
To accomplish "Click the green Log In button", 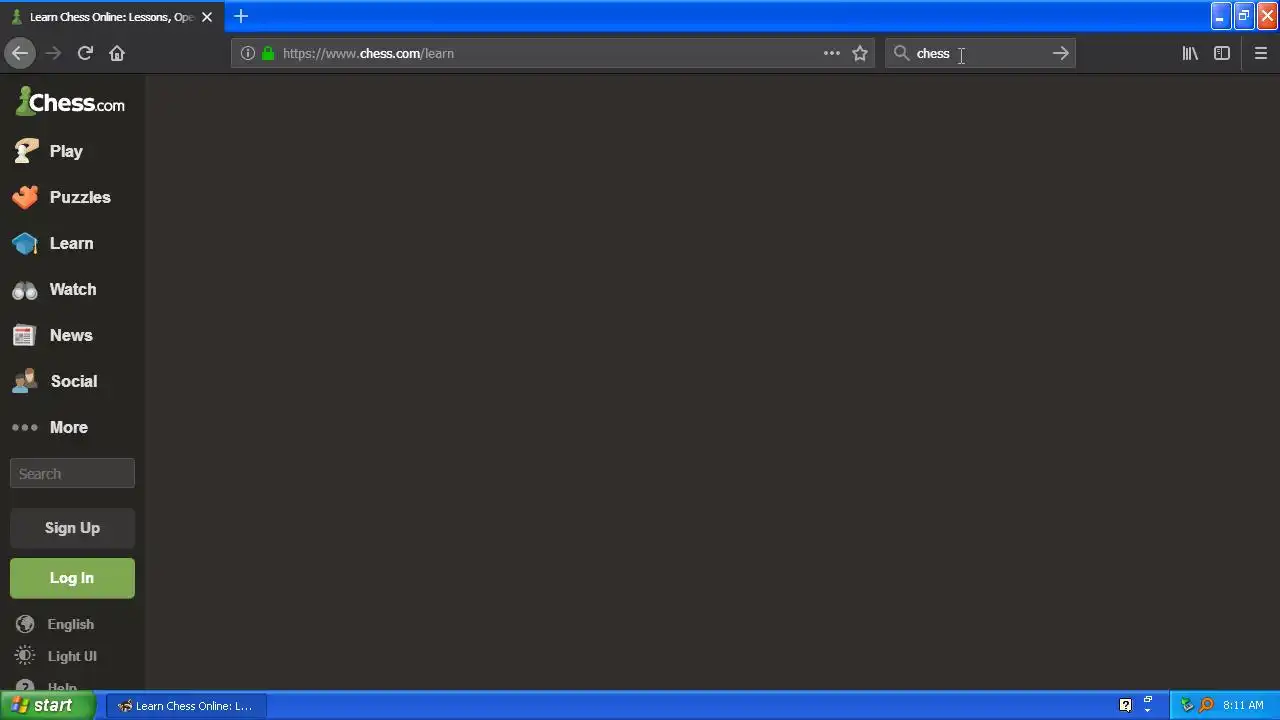I will (72, 578).
